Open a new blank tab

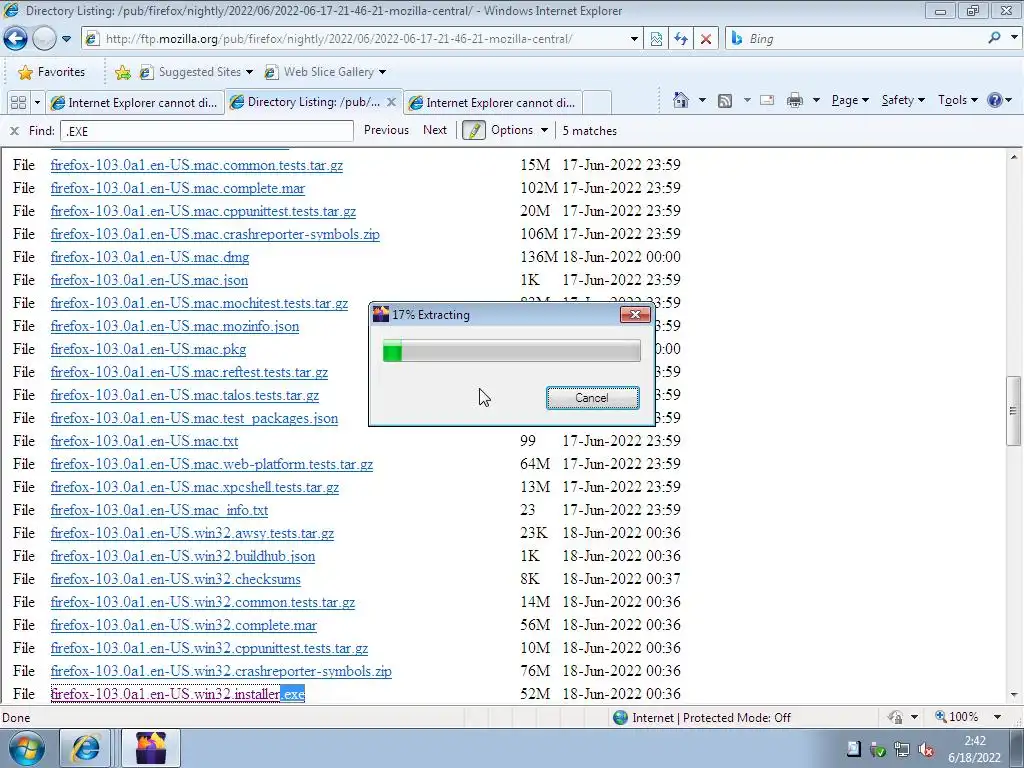pyautogui.click(x=597, y=103)
